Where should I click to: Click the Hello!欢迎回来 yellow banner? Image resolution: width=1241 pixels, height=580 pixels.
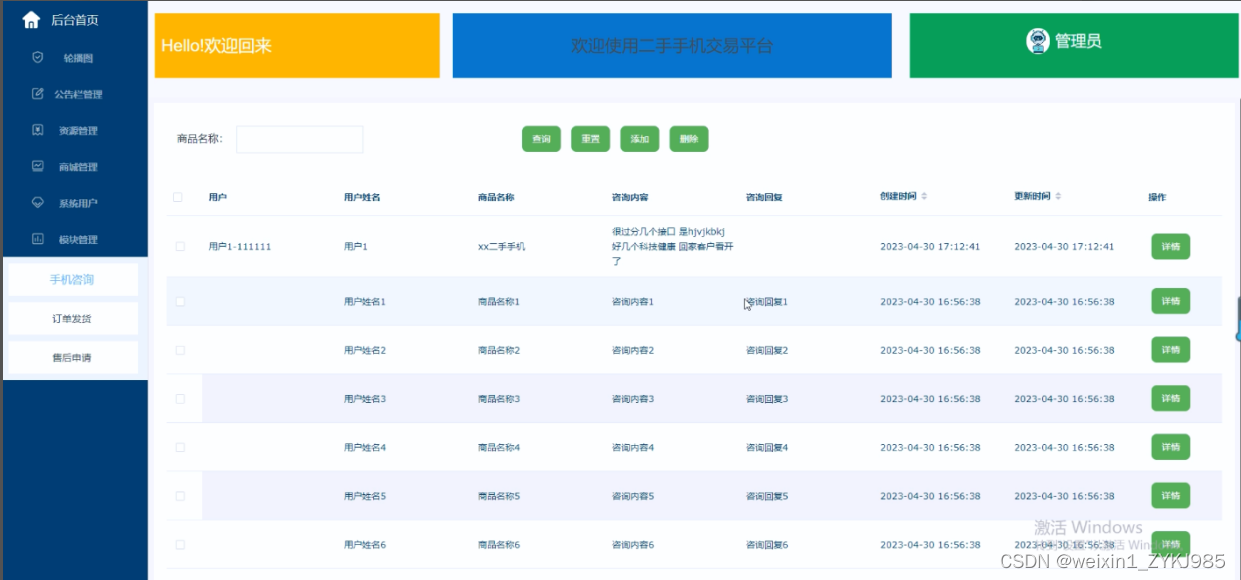[297, 45]
